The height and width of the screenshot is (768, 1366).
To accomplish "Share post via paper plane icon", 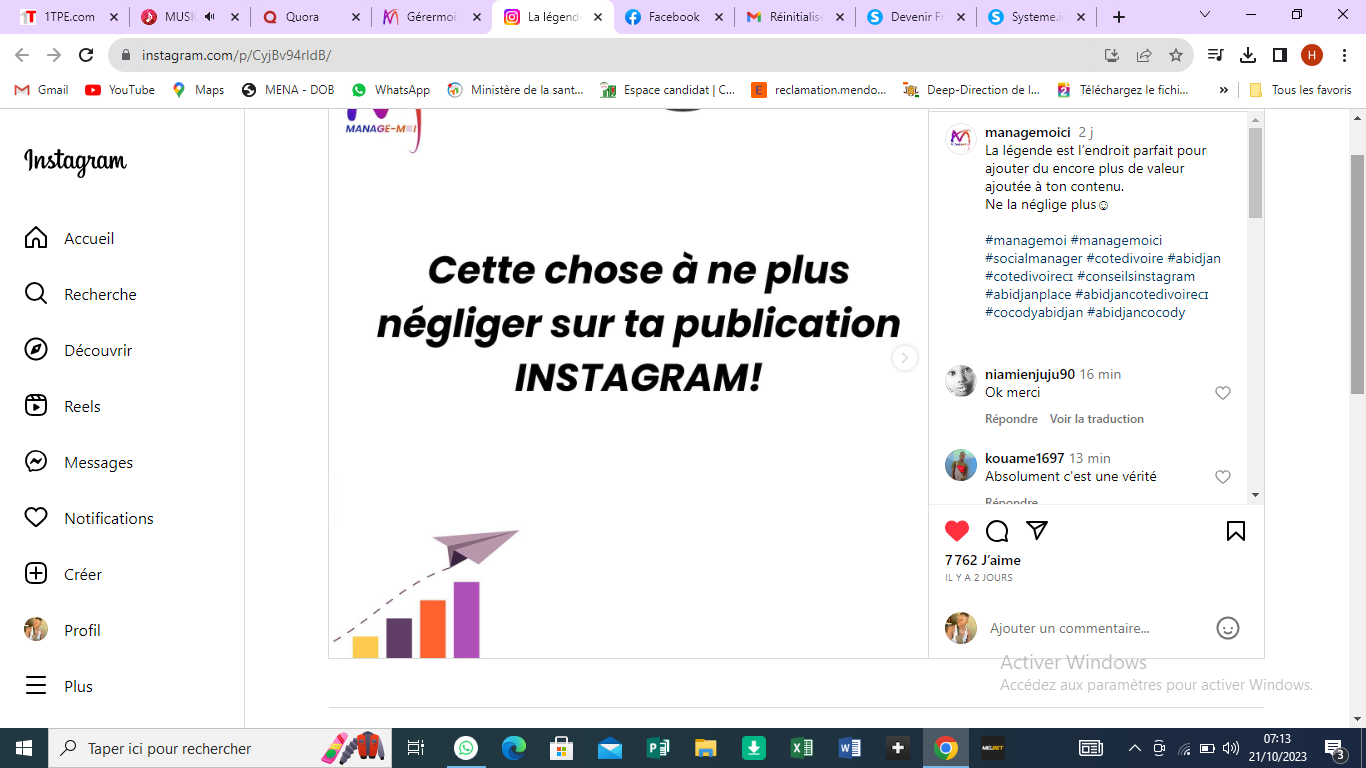I will click(1037, 531).
